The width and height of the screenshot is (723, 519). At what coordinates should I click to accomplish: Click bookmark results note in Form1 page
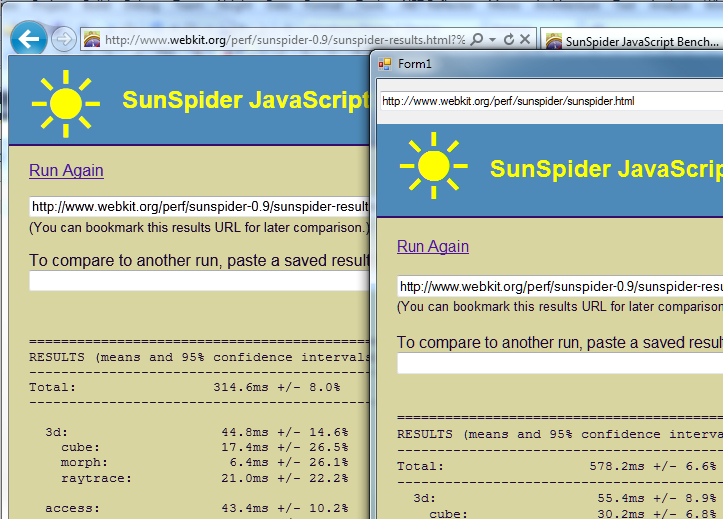(x=560, y=307)
